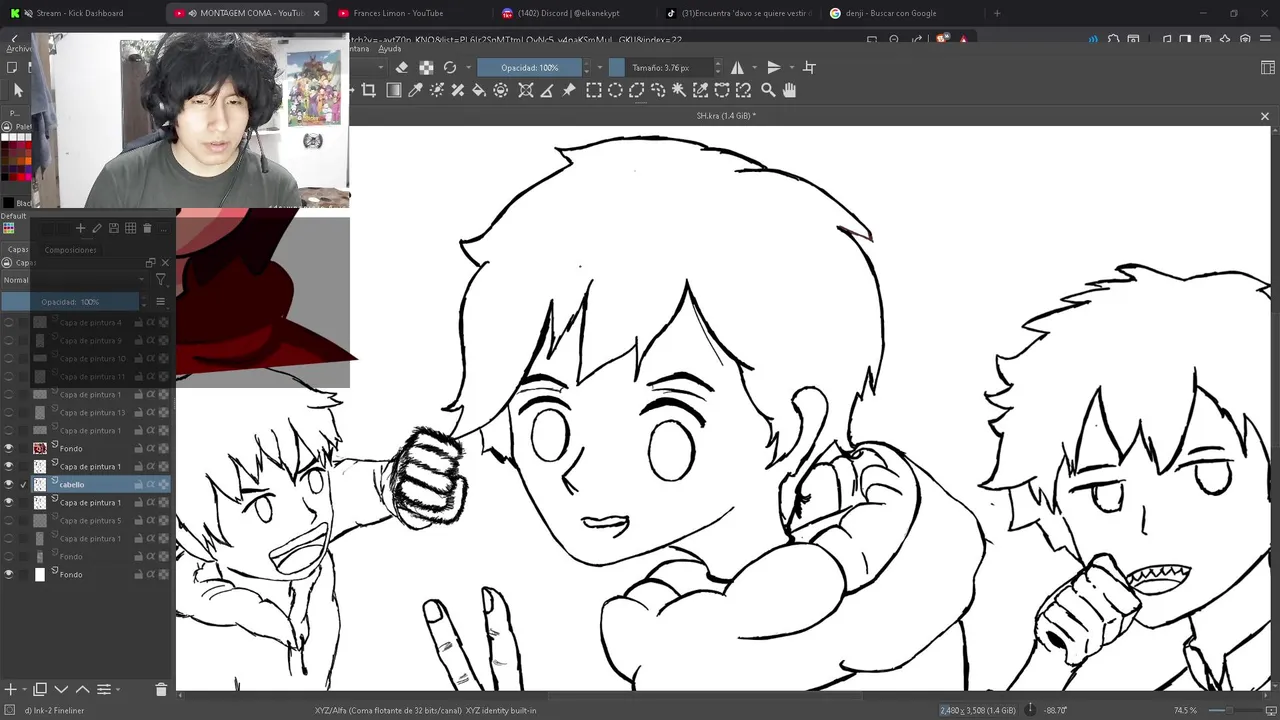Expand the dropdown after the Opacidad slider

[600, 67]
